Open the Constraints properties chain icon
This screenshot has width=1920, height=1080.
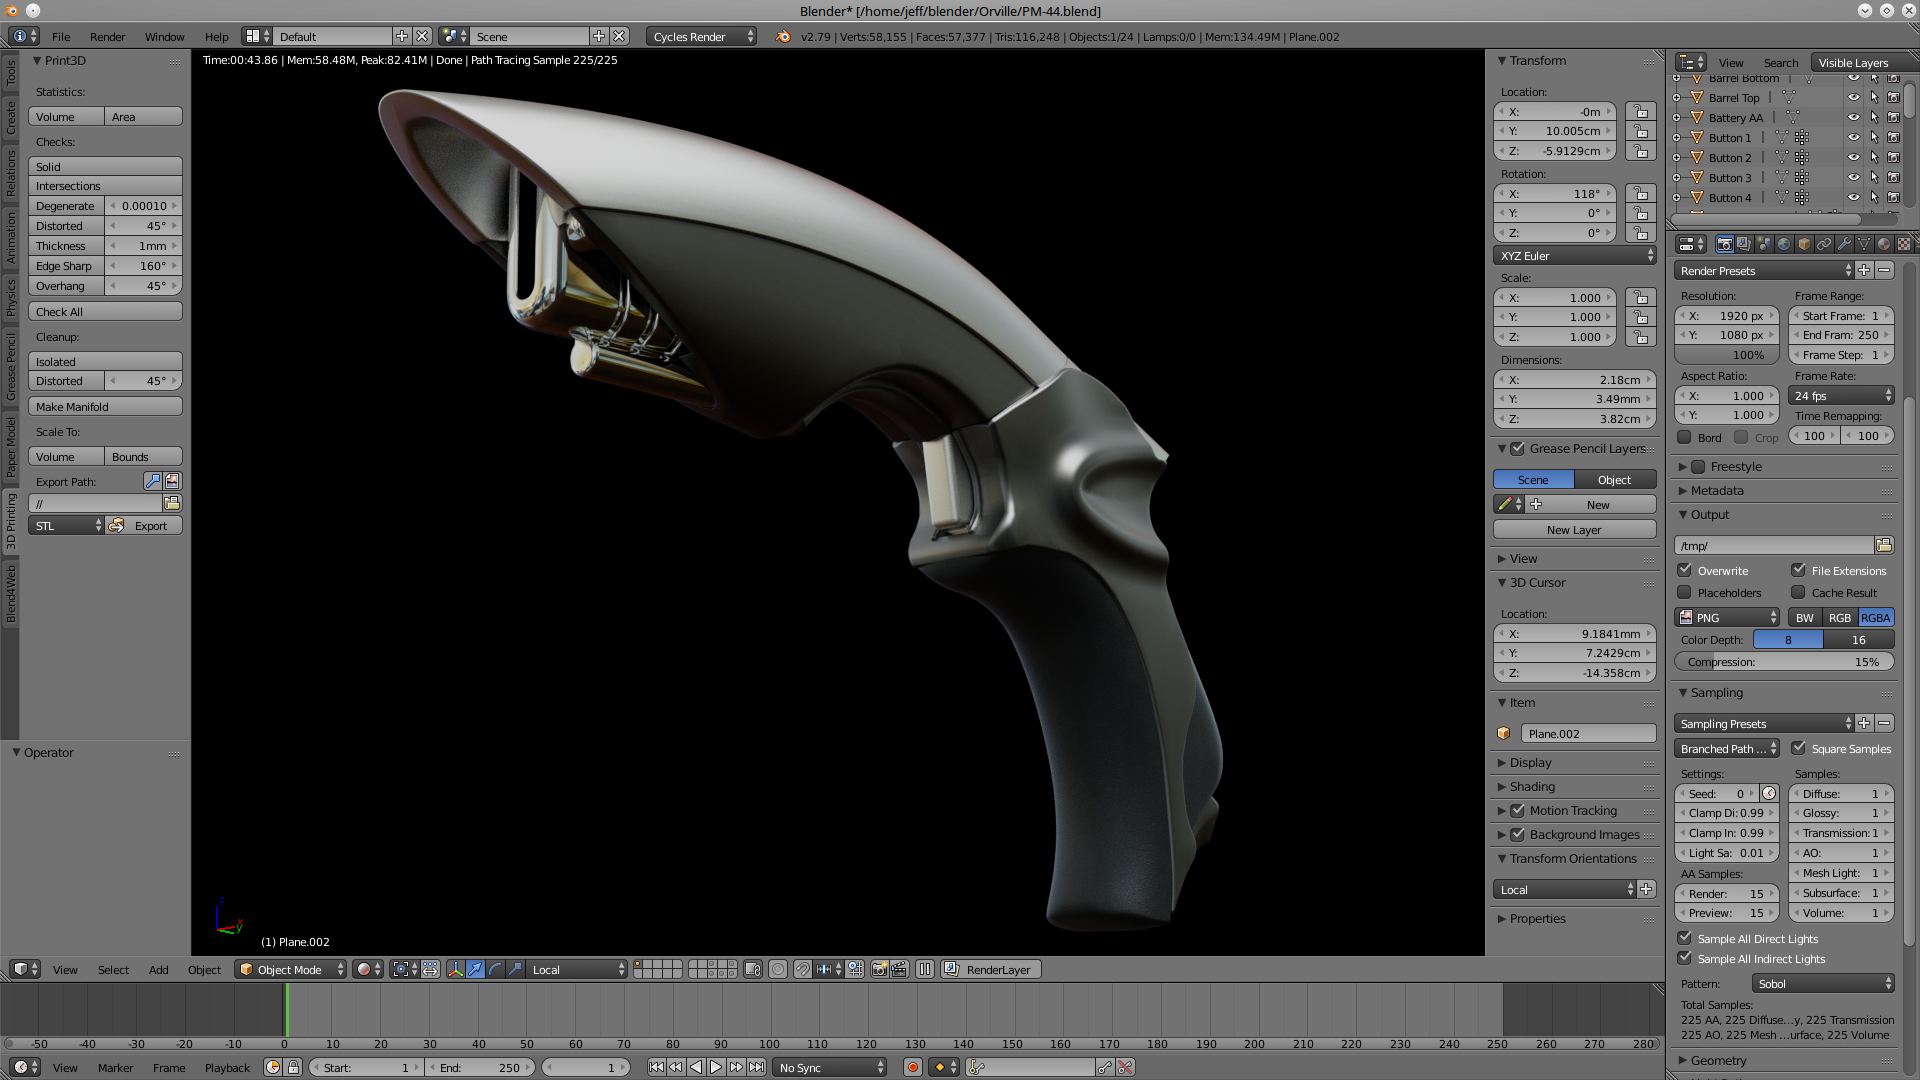pyautogui.click(x=1824, y=244)
